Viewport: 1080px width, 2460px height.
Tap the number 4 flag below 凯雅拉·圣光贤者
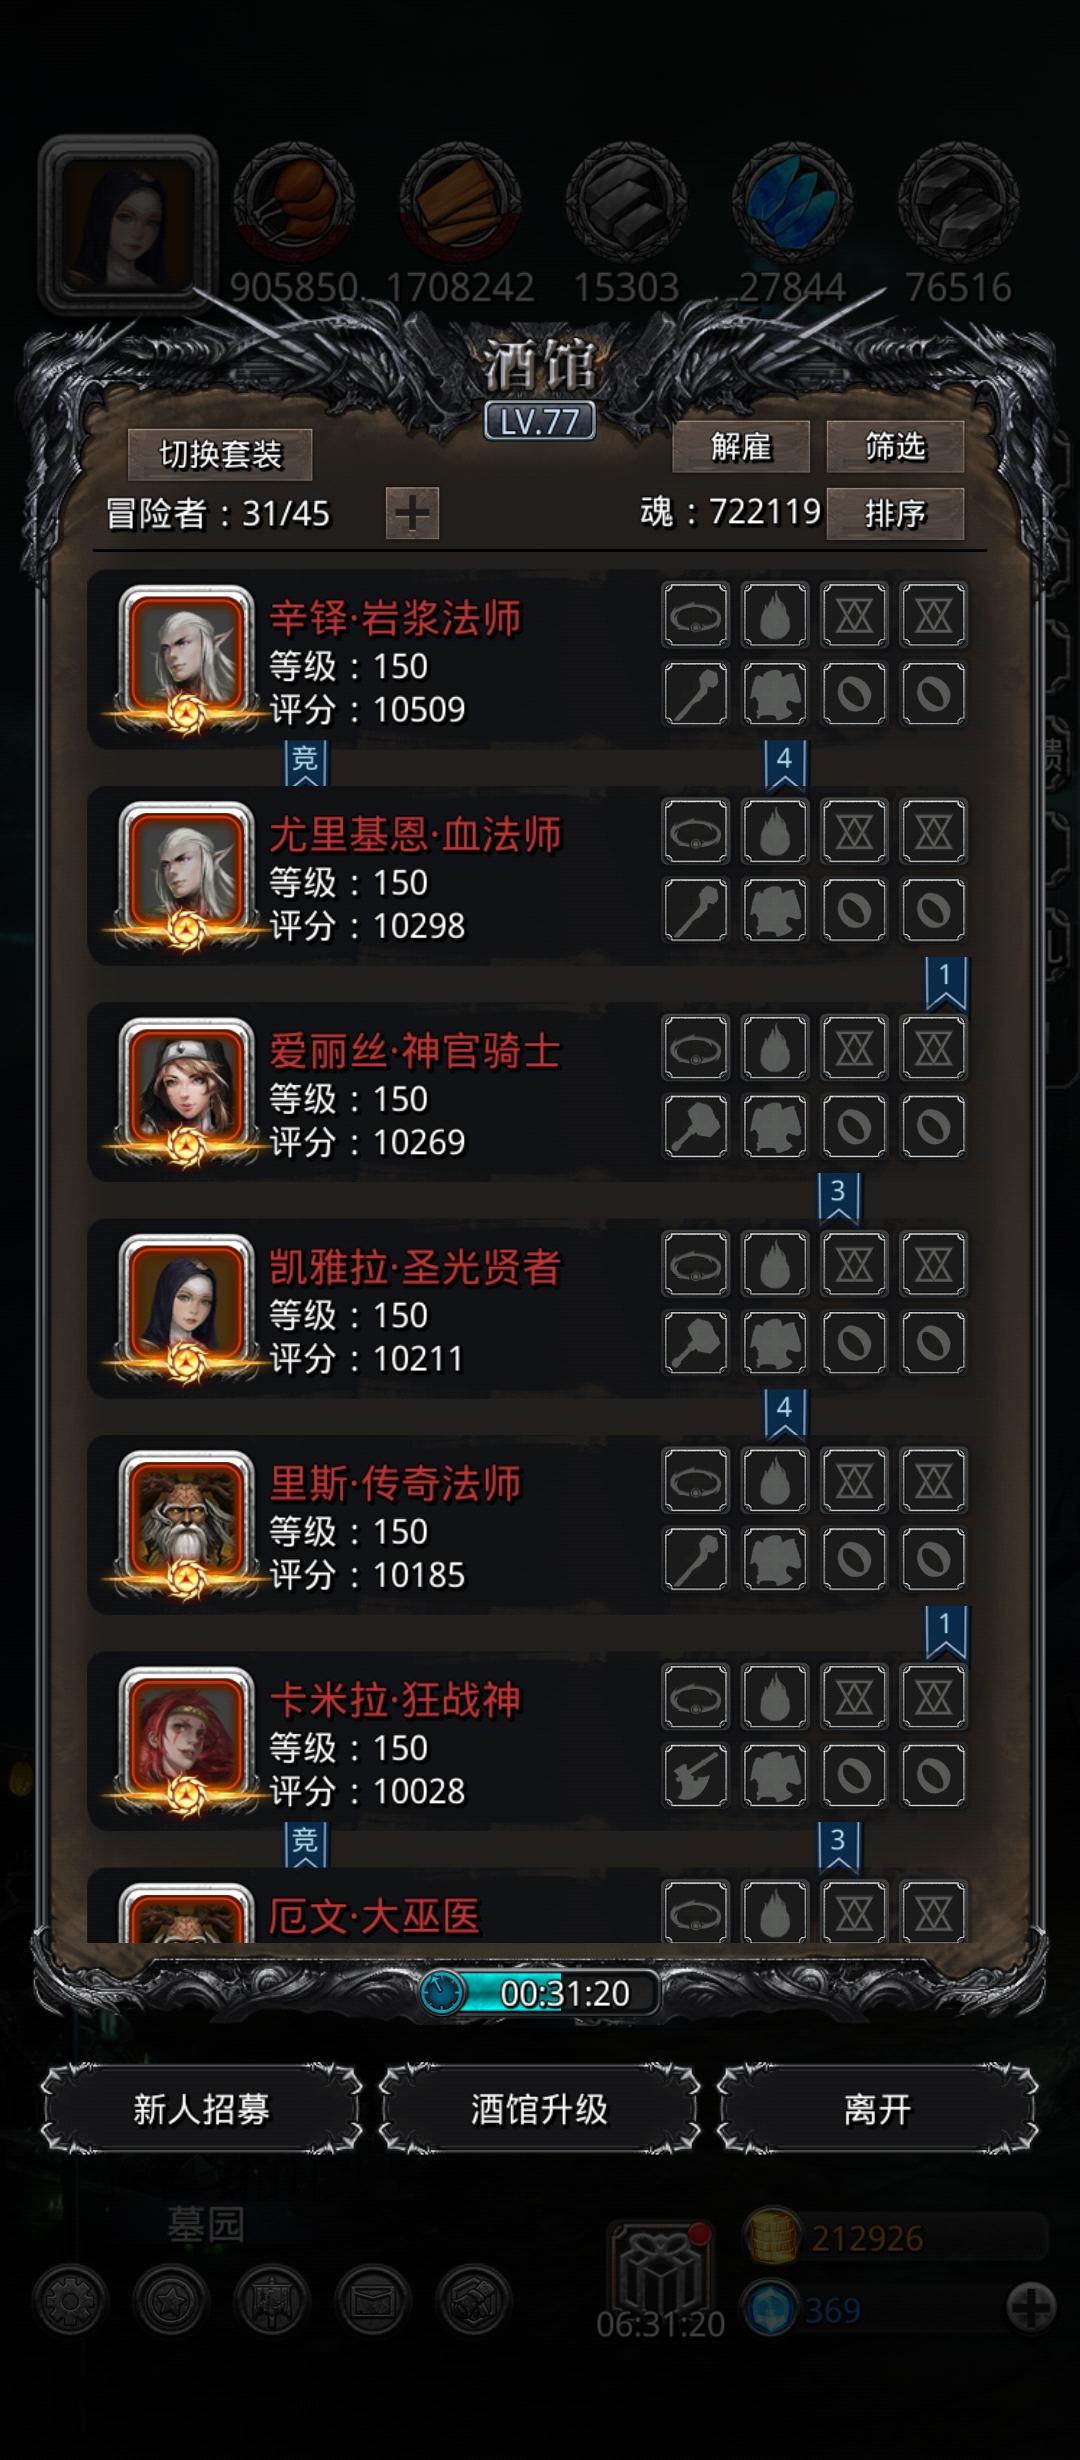click(784, 1412)
